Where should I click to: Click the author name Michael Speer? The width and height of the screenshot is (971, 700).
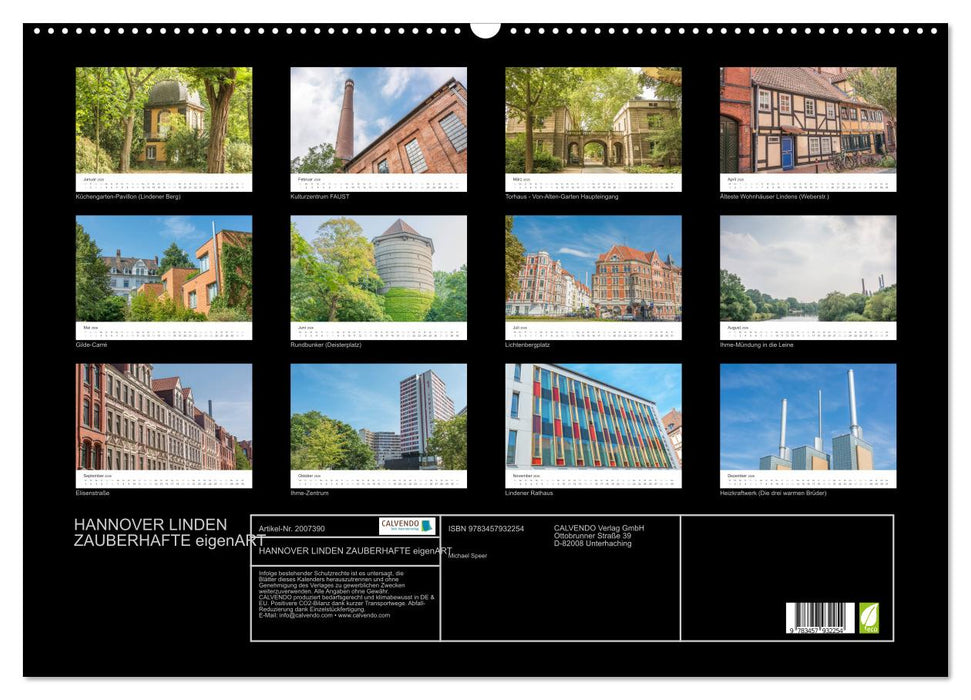(x=469, y=556)
